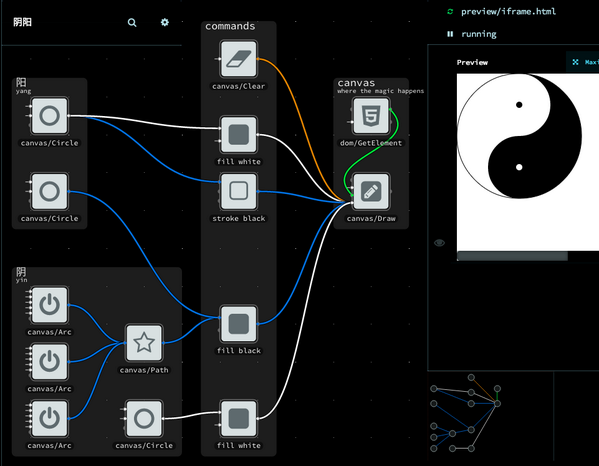Image resolution: width=599 pixels, height=466 pixels.
Task: Select the third canvas/Arc node in yin group
Action: [50, 419]
